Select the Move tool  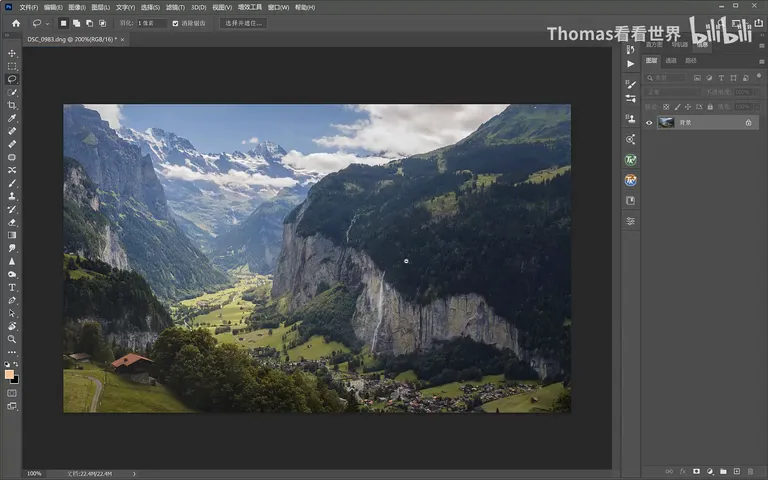point(12,53)
